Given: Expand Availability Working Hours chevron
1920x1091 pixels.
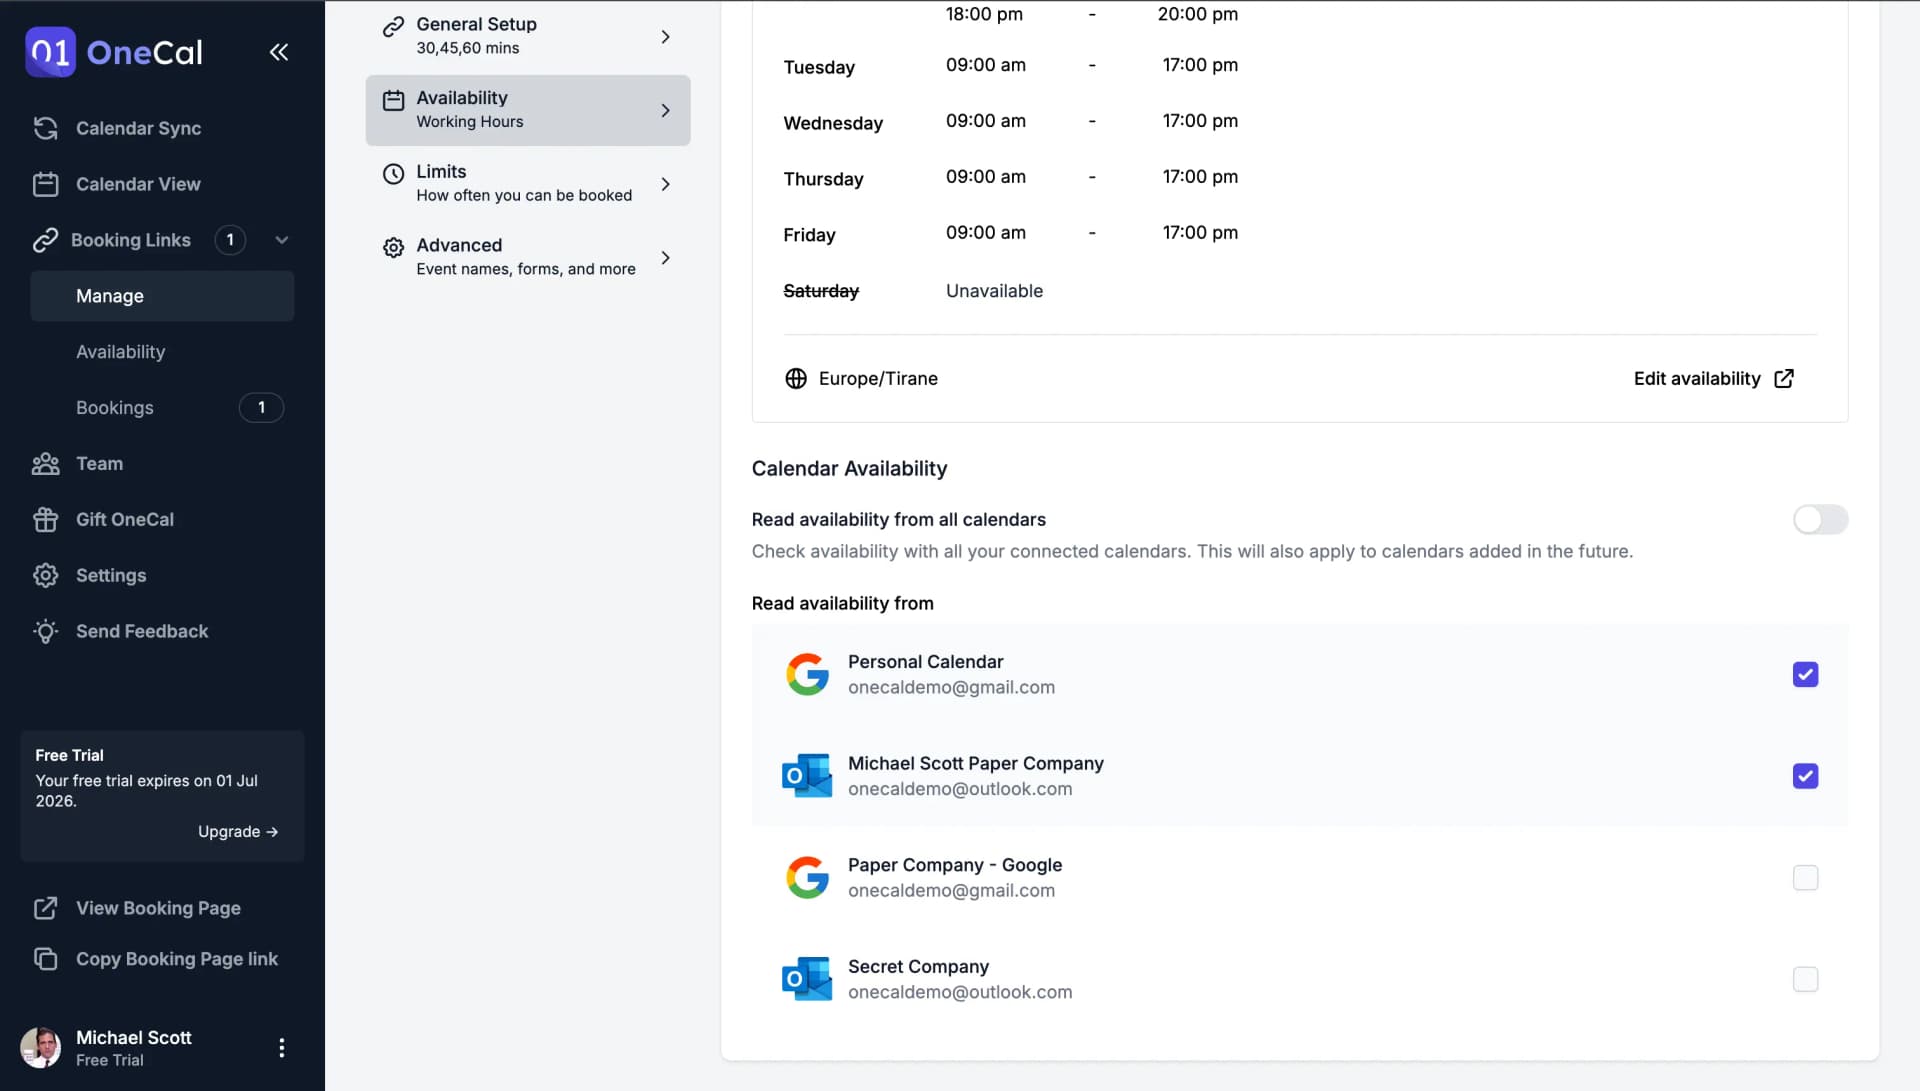Looking at the screenshot, I should coord(666,111).
